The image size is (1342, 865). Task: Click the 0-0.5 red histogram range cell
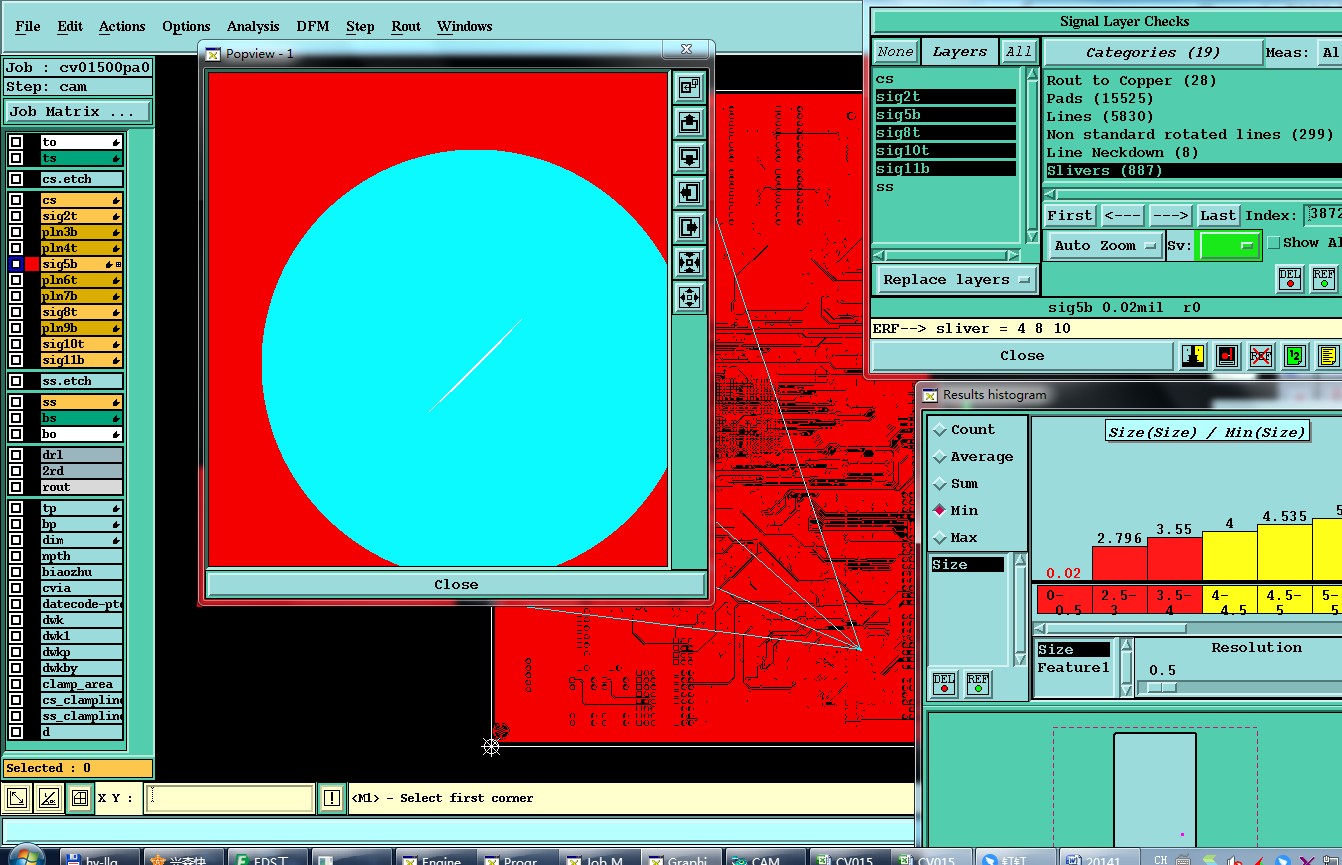[x=1063, y=601]
